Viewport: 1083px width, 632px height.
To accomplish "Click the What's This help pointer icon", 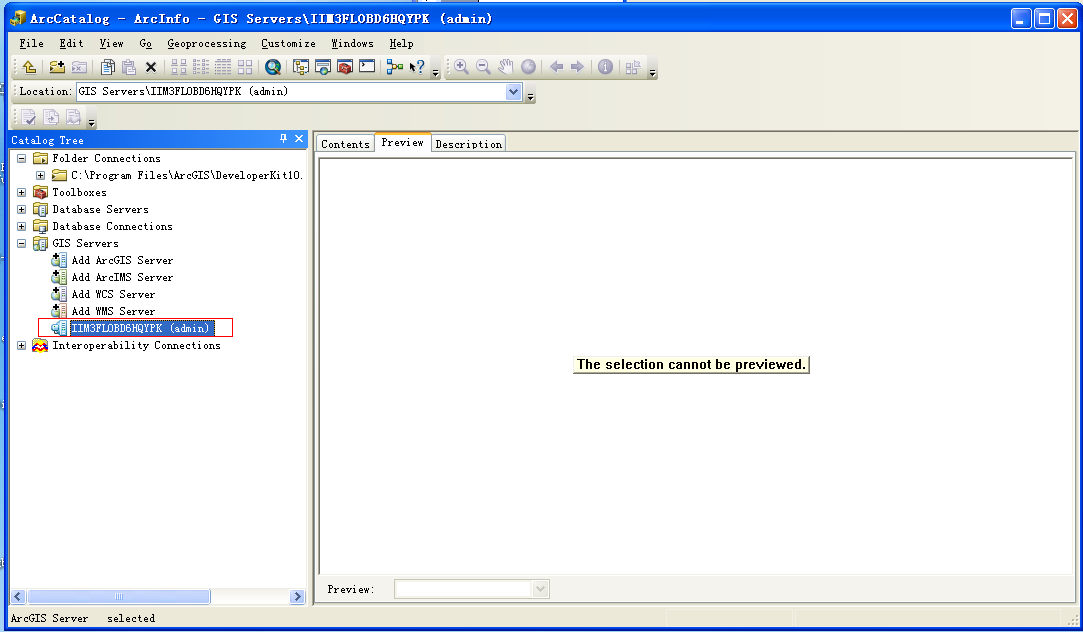I will click(416, 67).
